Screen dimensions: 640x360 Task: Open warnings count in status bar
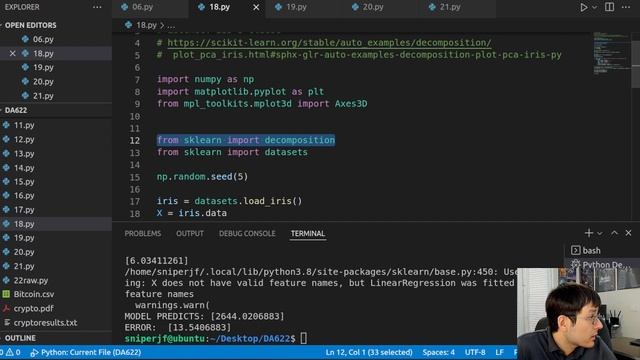13,352
